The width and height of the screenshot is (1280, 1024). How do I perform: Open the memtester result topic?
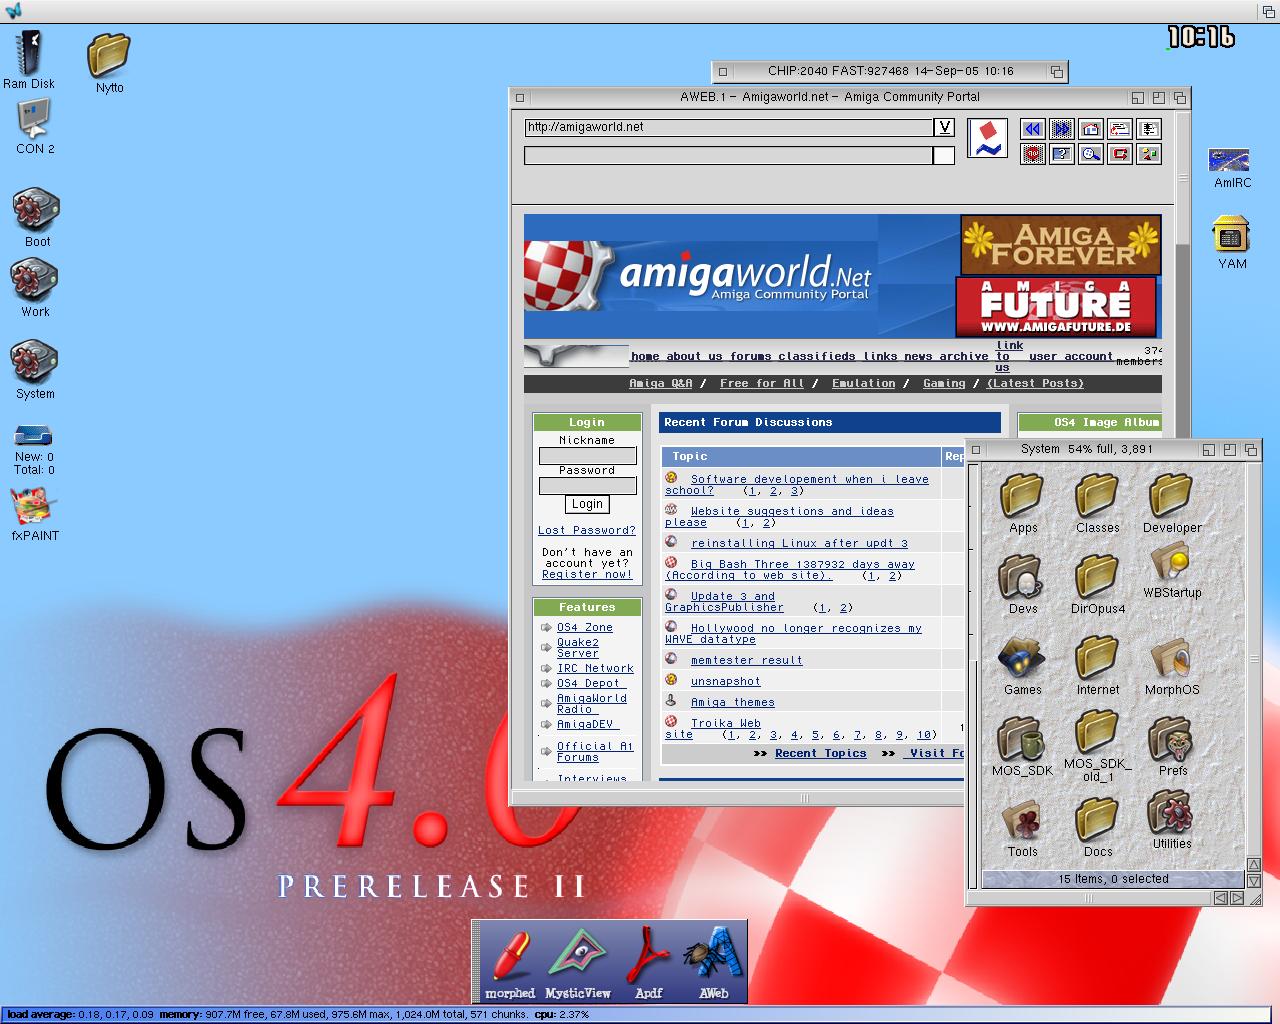pos(746,660)
